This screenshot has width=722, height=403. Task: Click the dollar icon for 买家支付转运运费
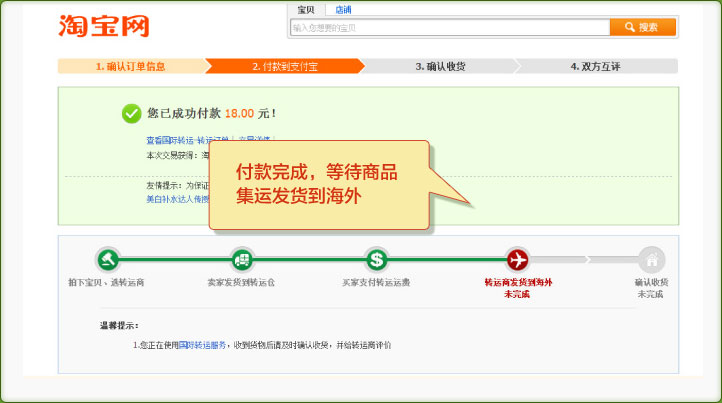377,259
